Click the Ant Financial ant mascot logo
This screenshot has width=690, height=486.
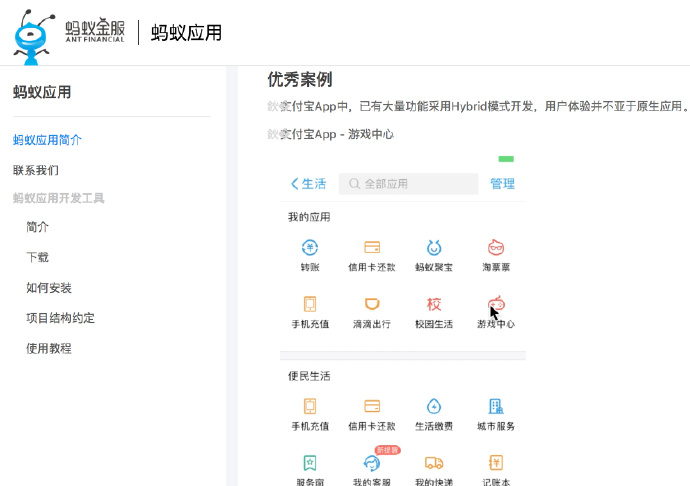pos(33,37)
